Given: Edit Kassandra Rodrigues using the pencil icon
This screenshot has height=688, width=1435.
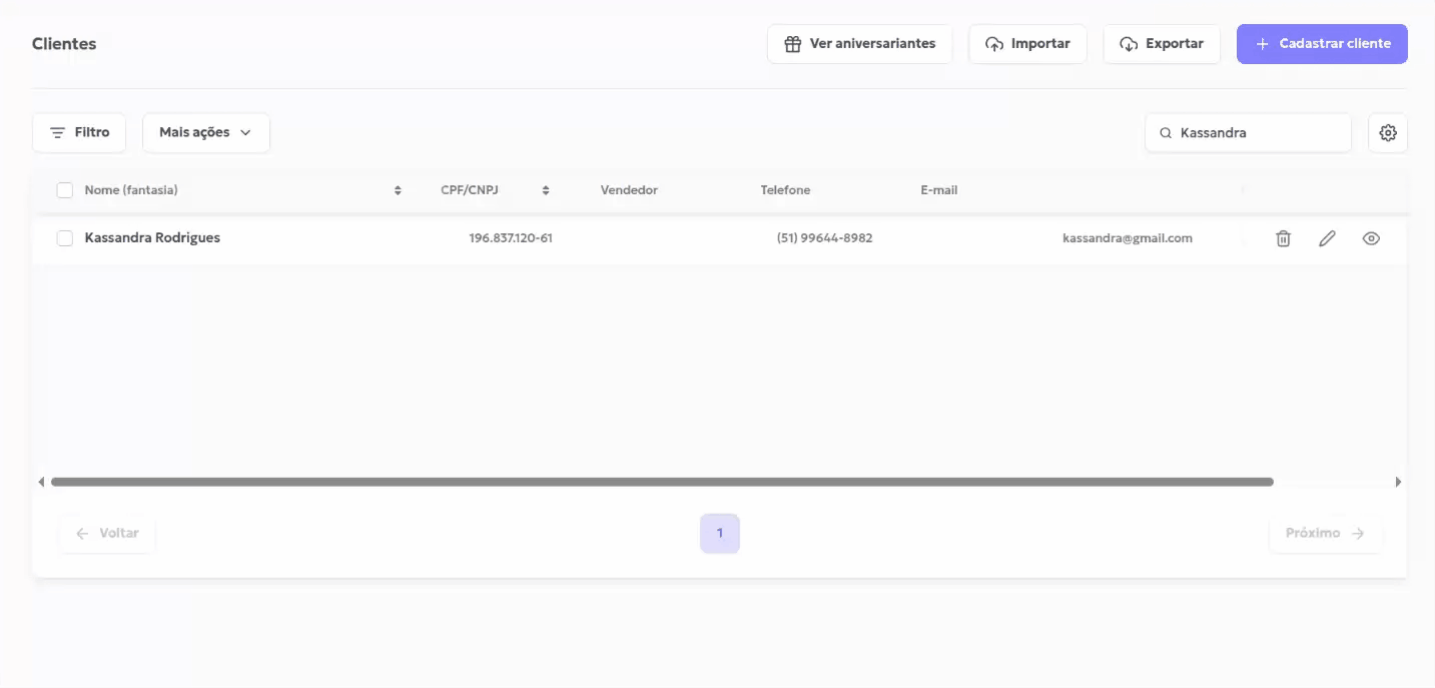Looking at the screenshot, I should [1327, 238].
